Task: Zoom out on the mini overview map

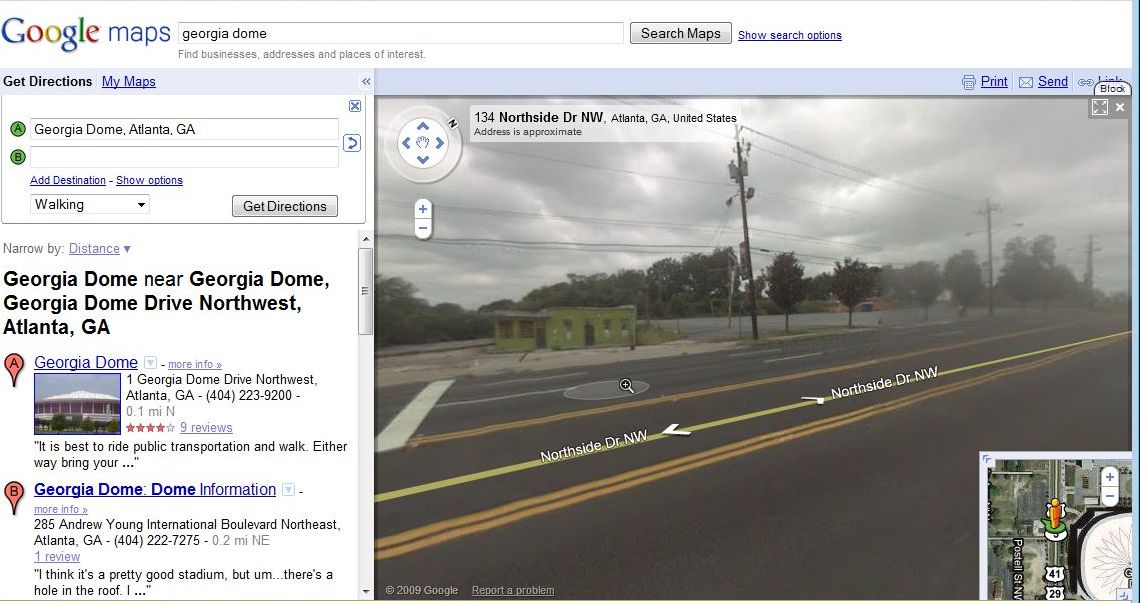Action: pyautogui.click(x=1109, y=497)
